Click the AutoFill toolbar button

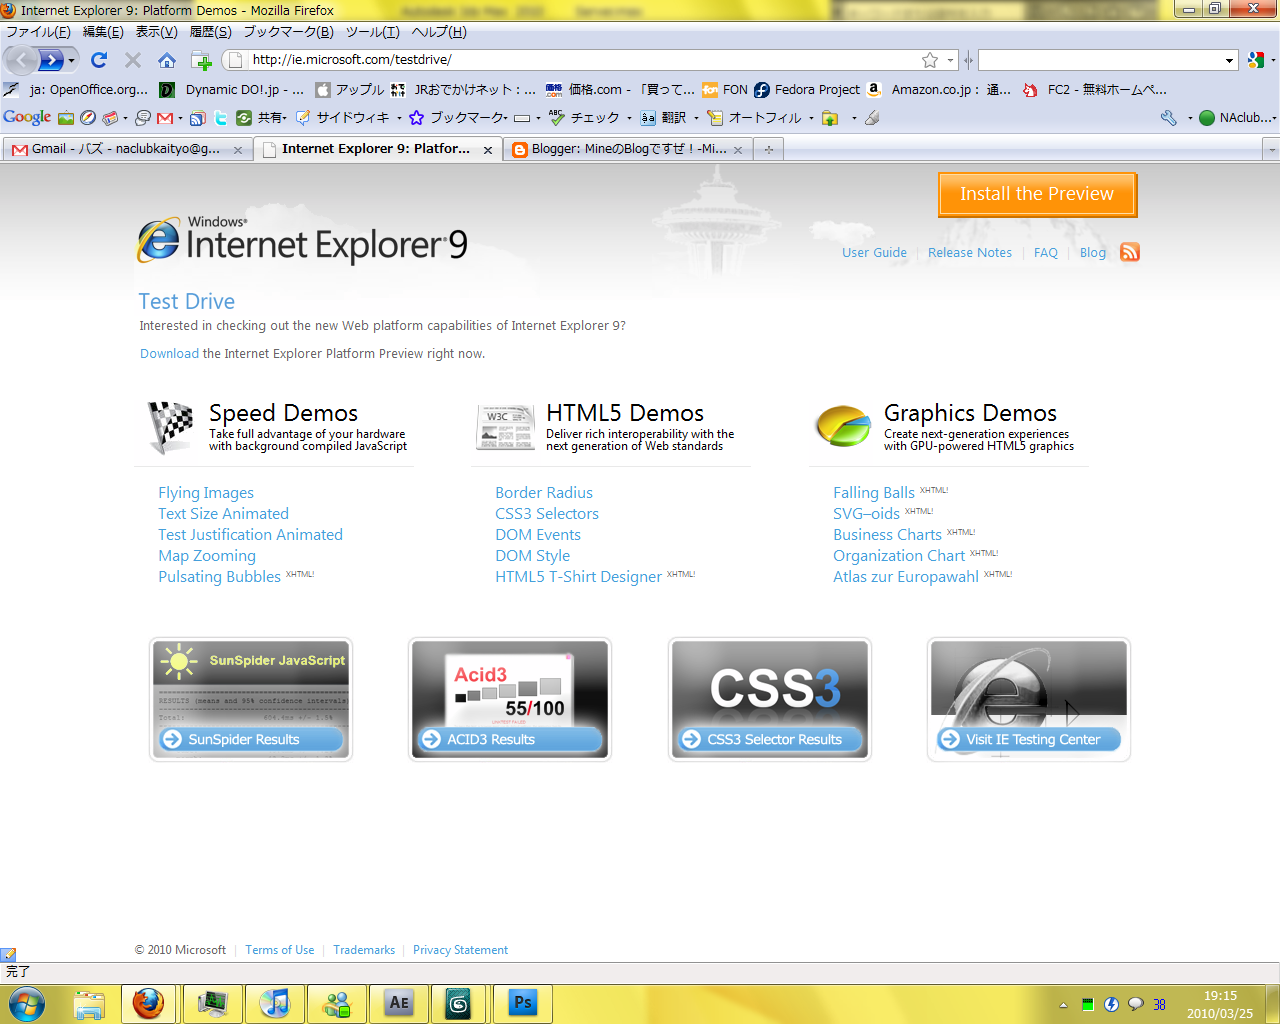(x=754, y=118)
